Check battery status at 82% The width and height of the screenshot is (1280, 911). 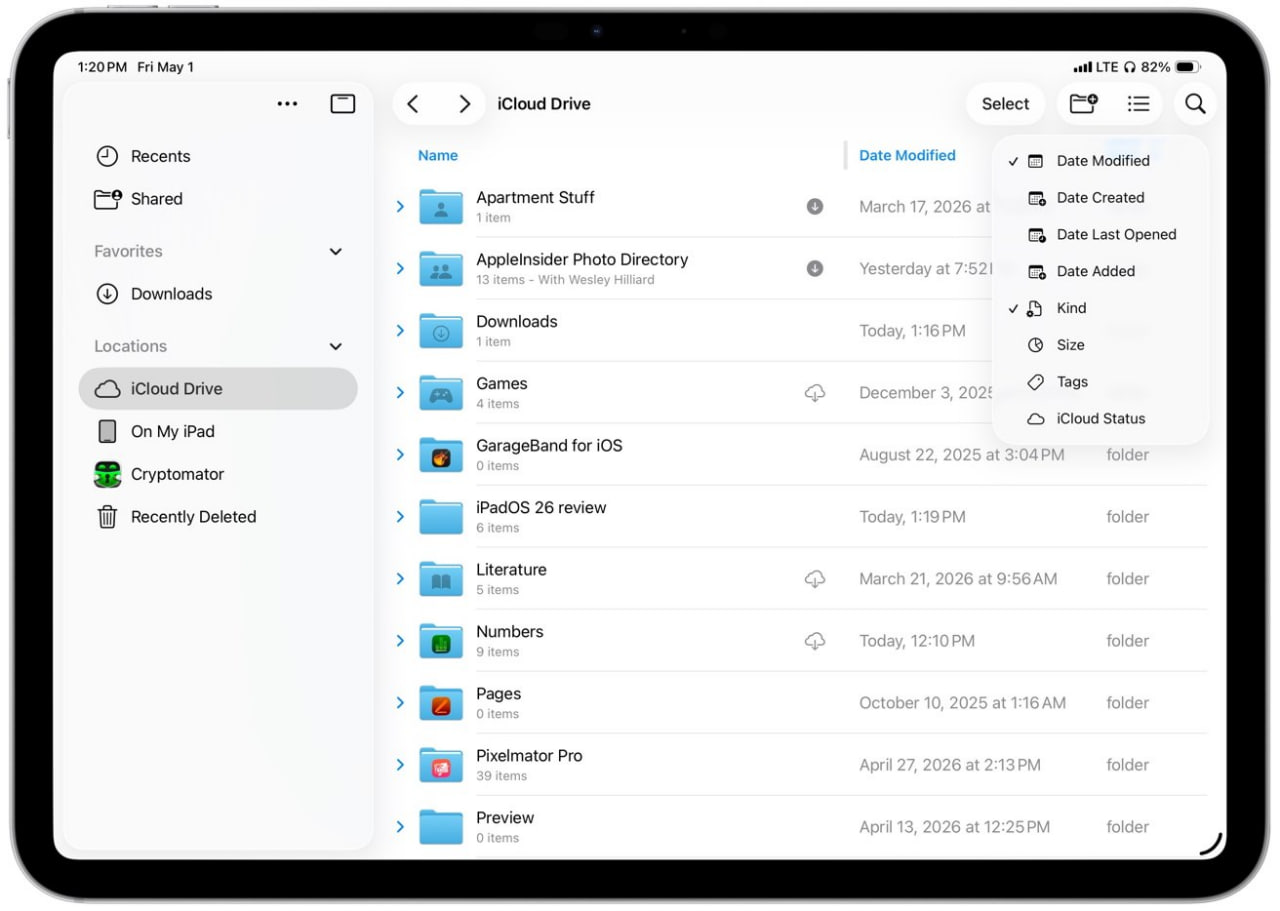[1170, 67]
